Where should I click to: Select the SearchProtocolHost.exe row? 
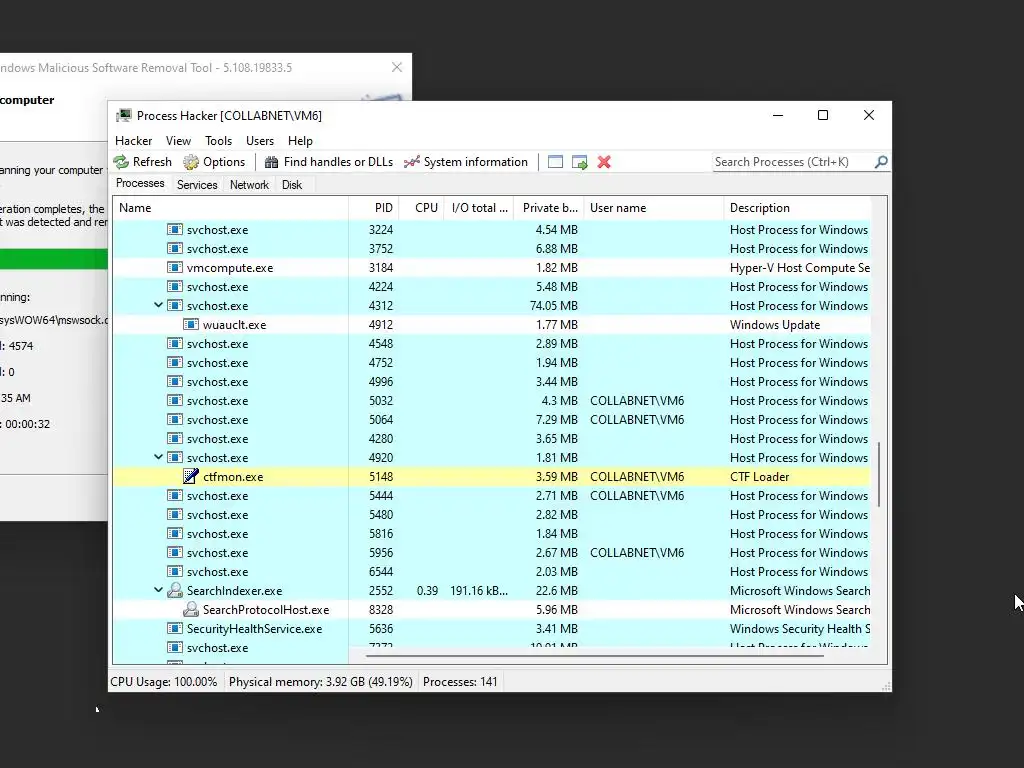[x=492, y=609]
